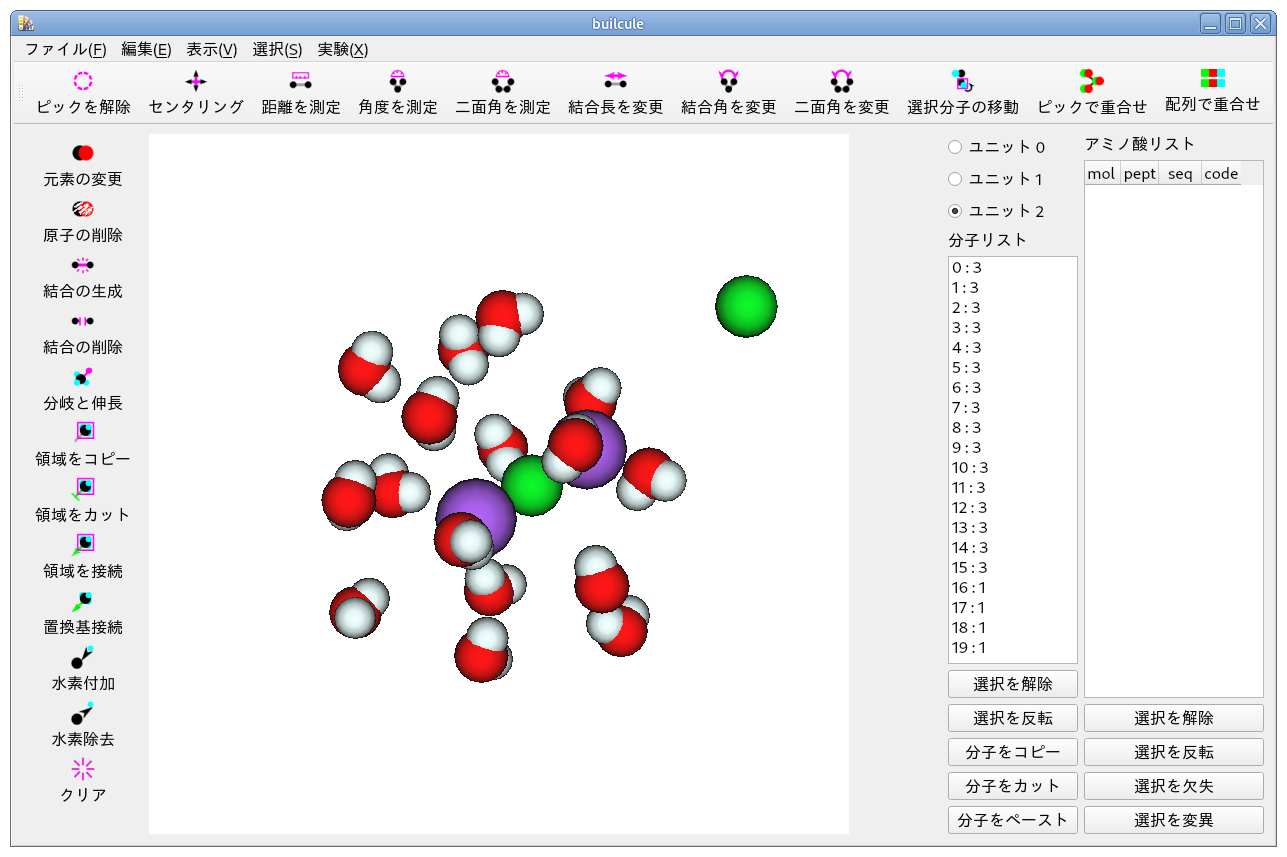Switch to the ユニット 1 radio button
This screenshot has width=1287, height=857.
click(x=955, y=179)
